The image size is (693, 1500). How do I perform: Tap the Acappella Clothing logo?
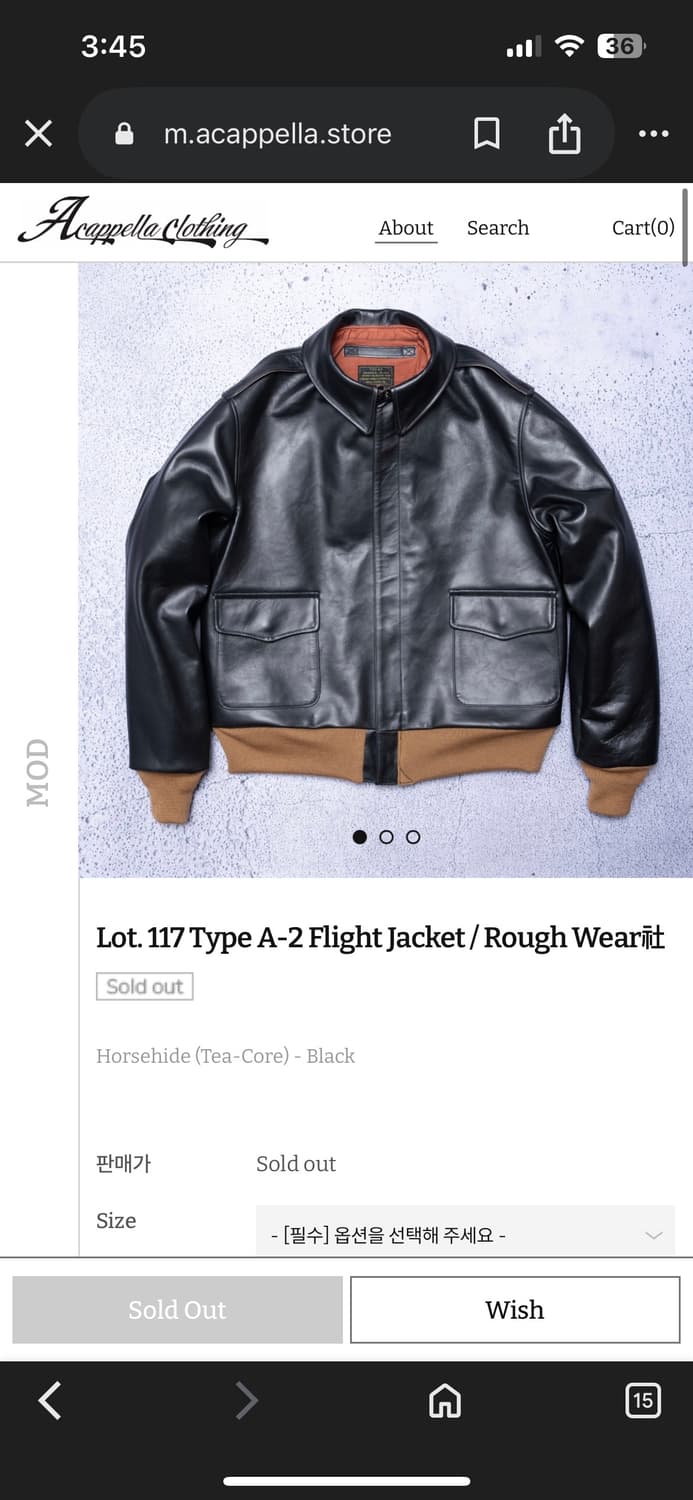click(x=143, y=222)
